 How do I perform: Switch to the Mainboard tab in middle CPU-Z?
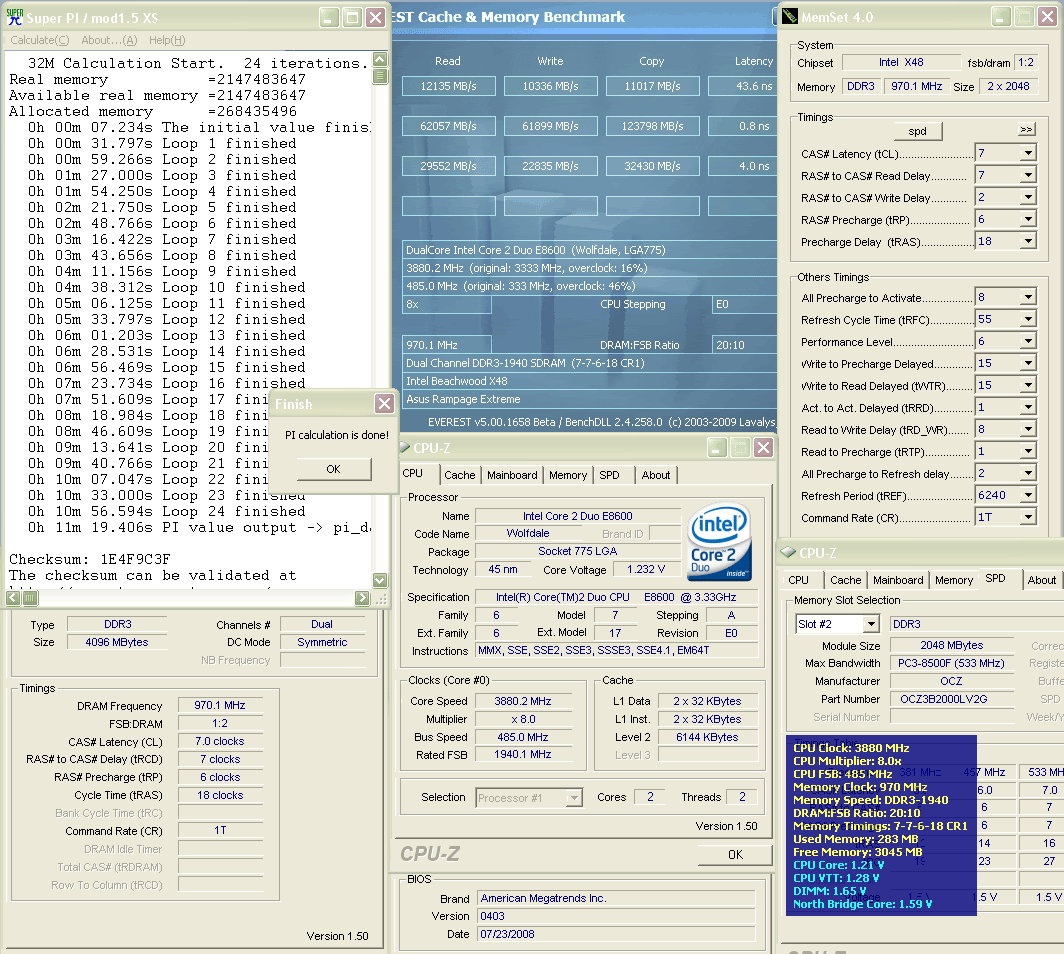tap(512, 475)
